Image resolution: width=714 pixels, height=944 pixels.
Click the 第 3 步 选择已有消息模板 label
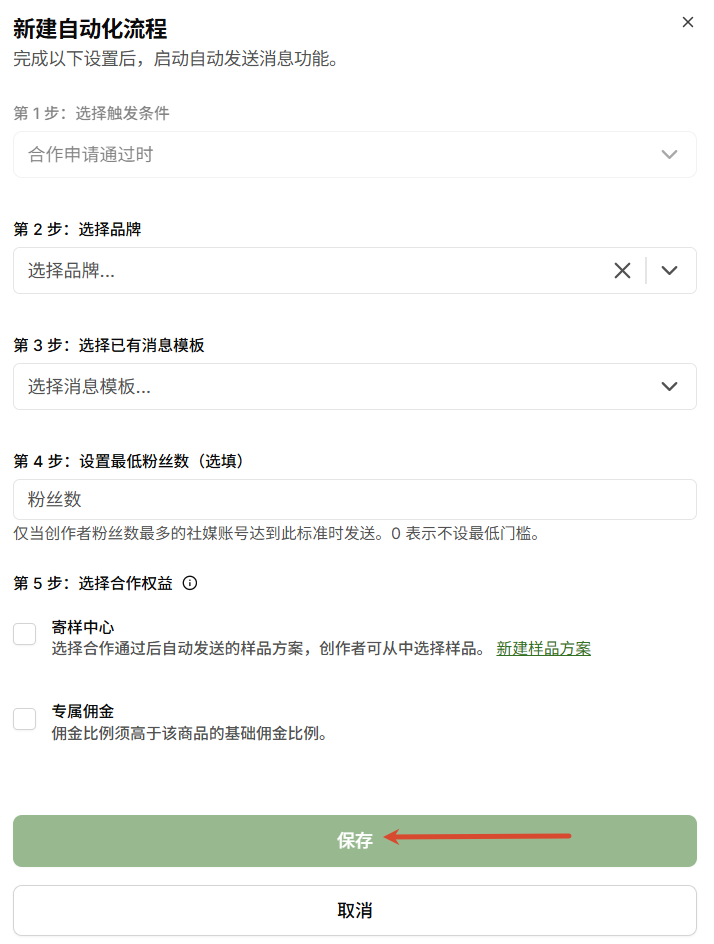point(109,345)
